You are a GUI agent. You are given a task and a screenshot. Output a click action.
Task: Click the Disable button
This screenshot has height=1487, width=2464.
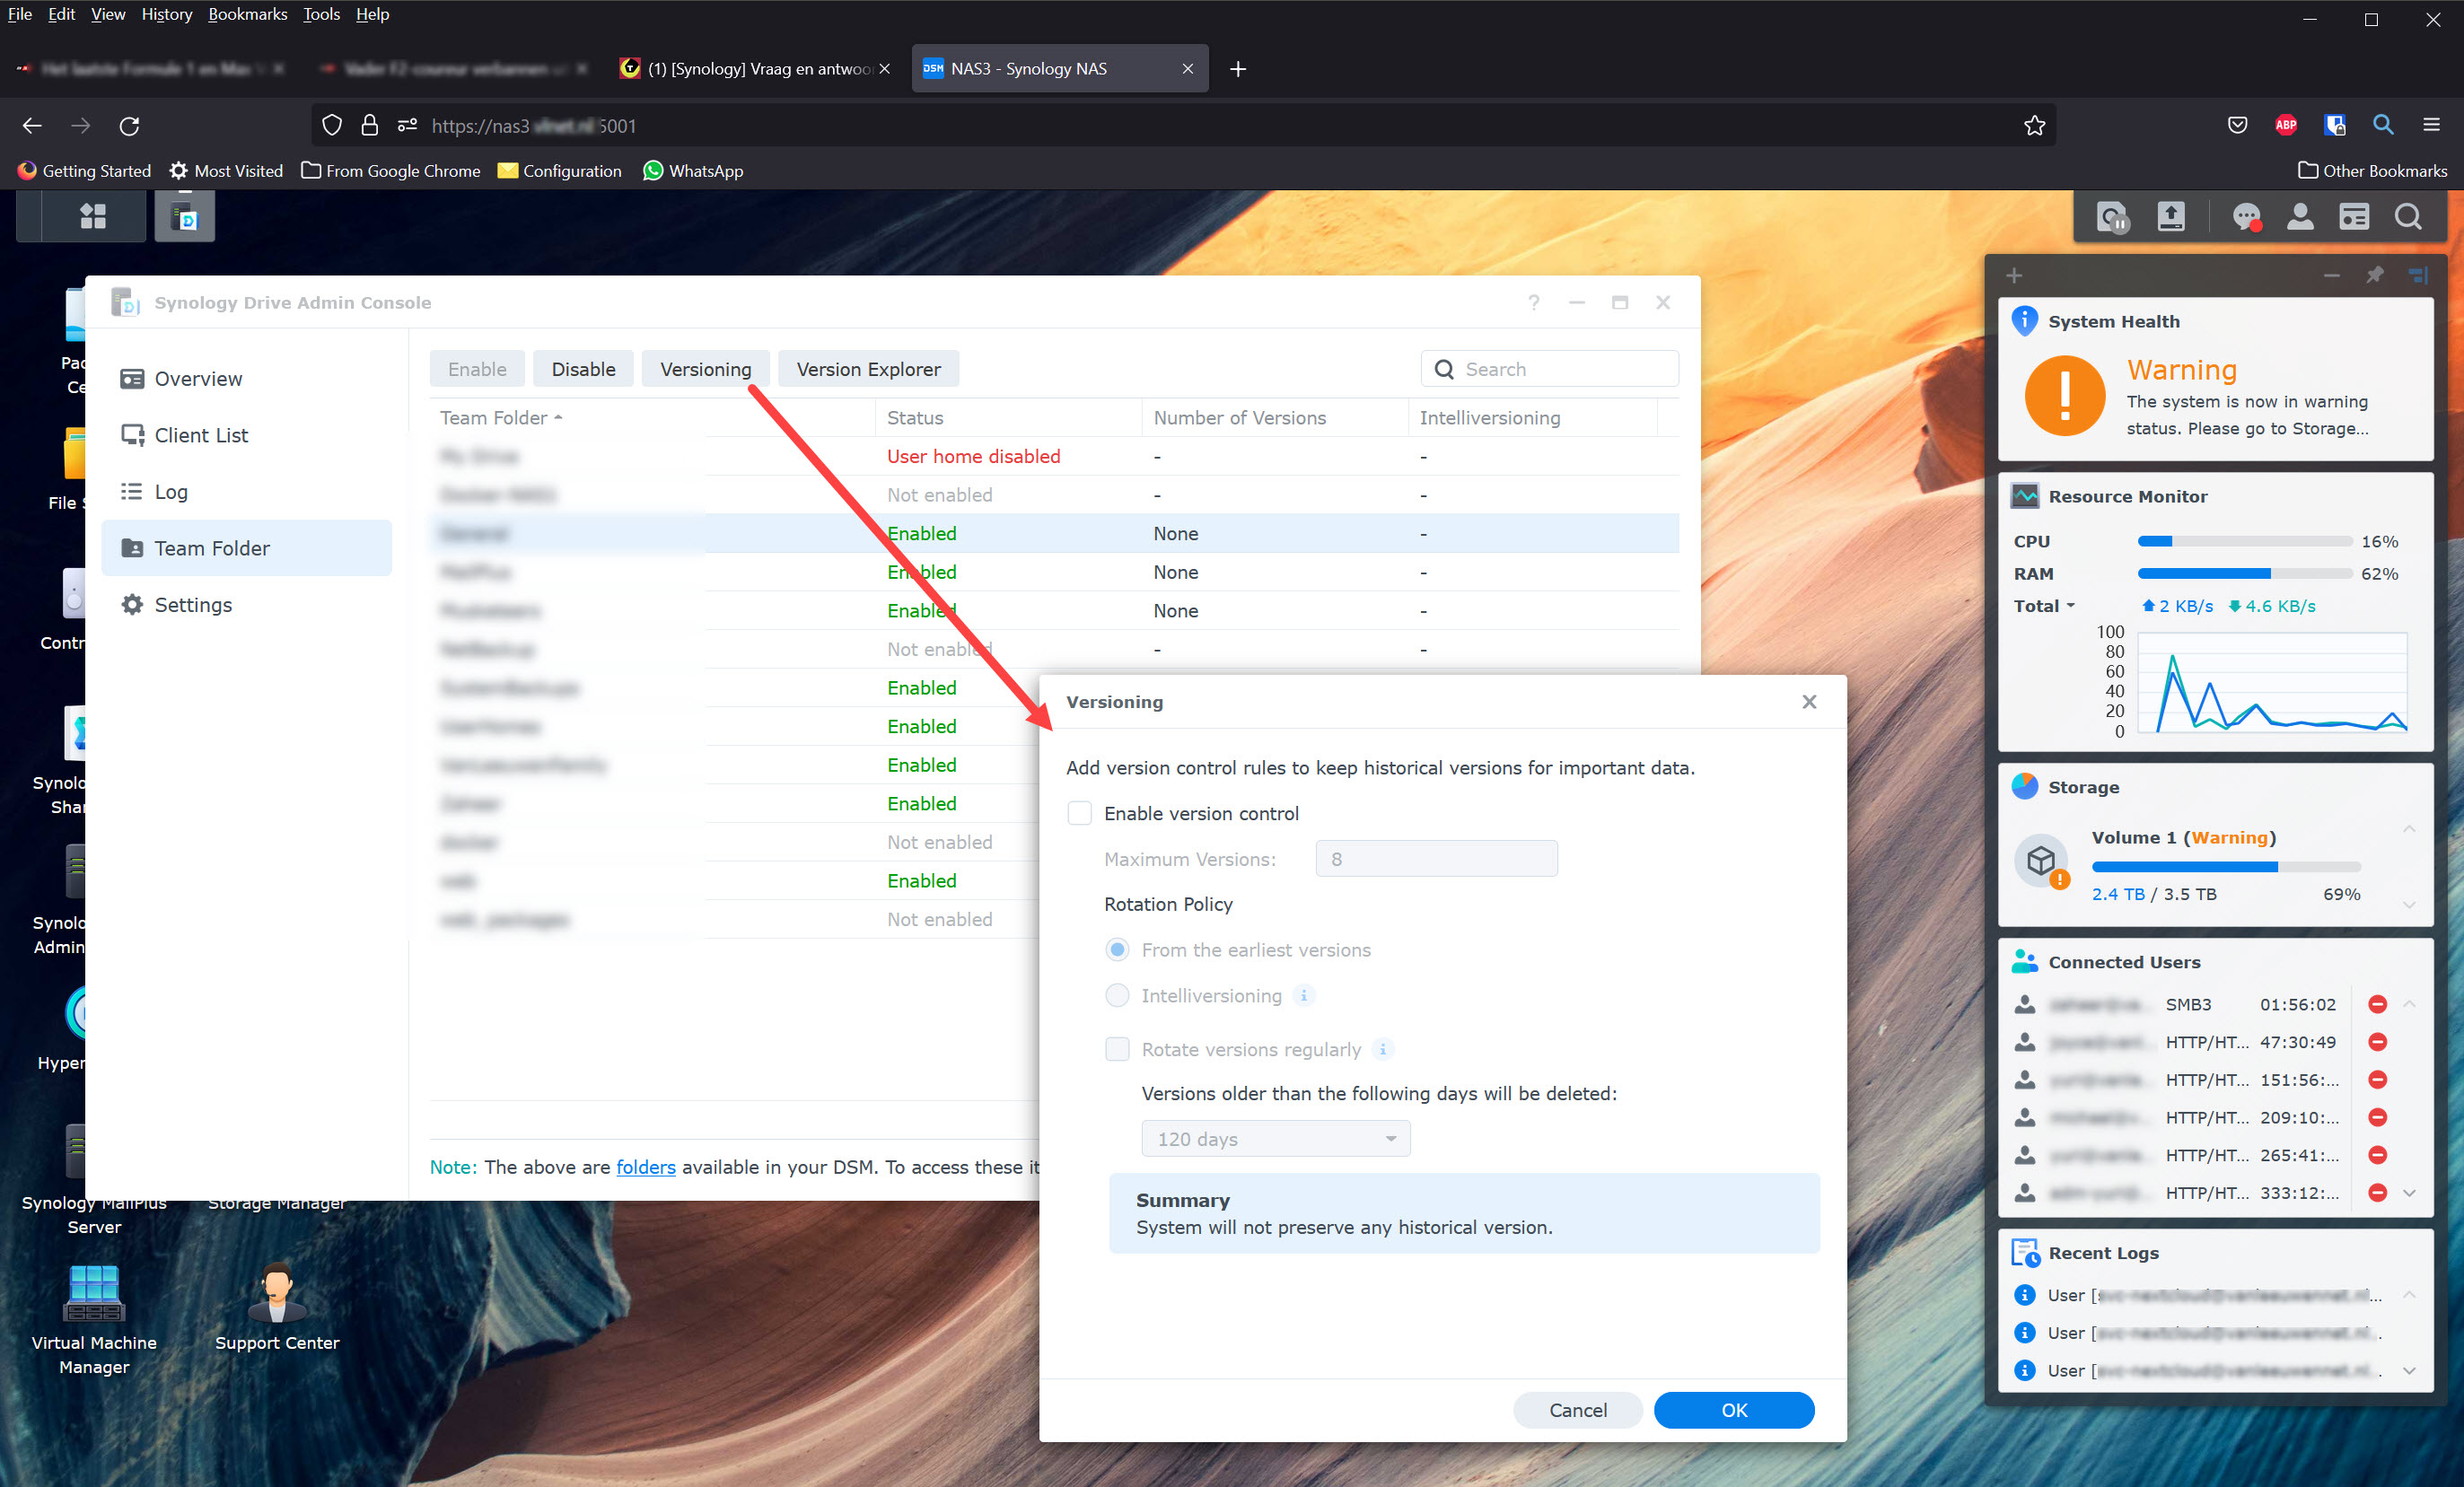[x=583, y=369]
